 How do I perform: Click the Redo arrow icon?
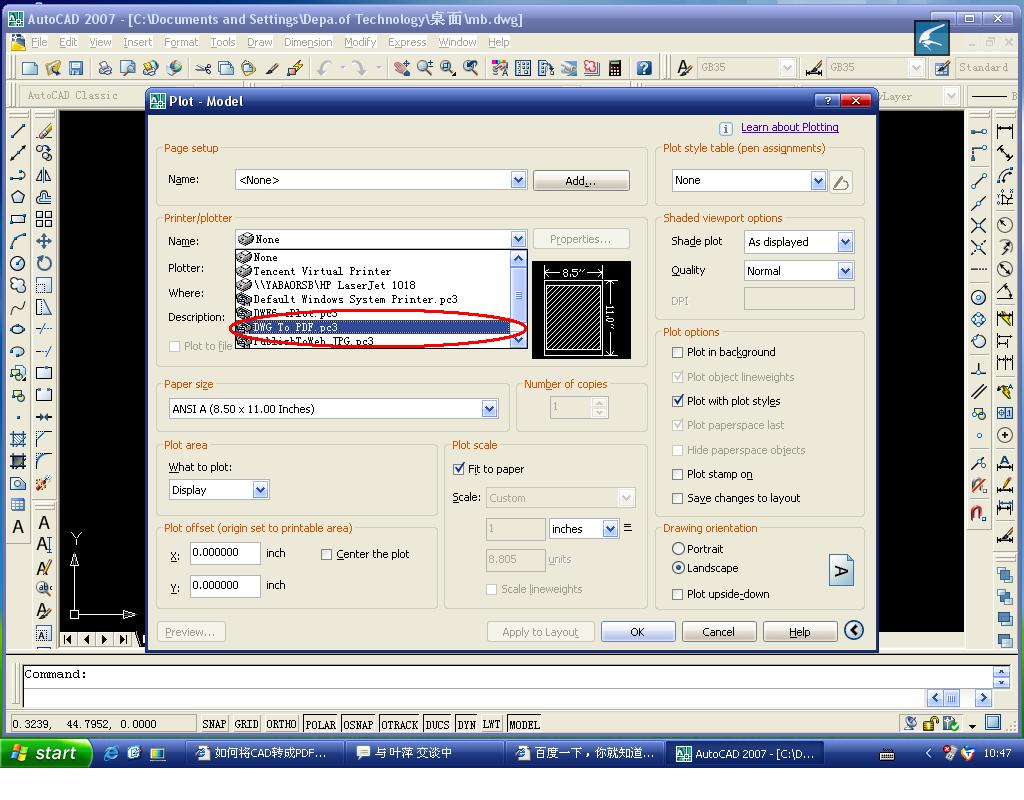359,67
